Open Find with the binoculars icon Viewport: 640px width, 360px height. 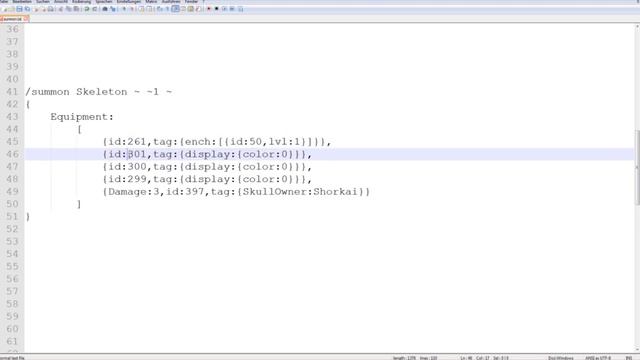point(105,9)
